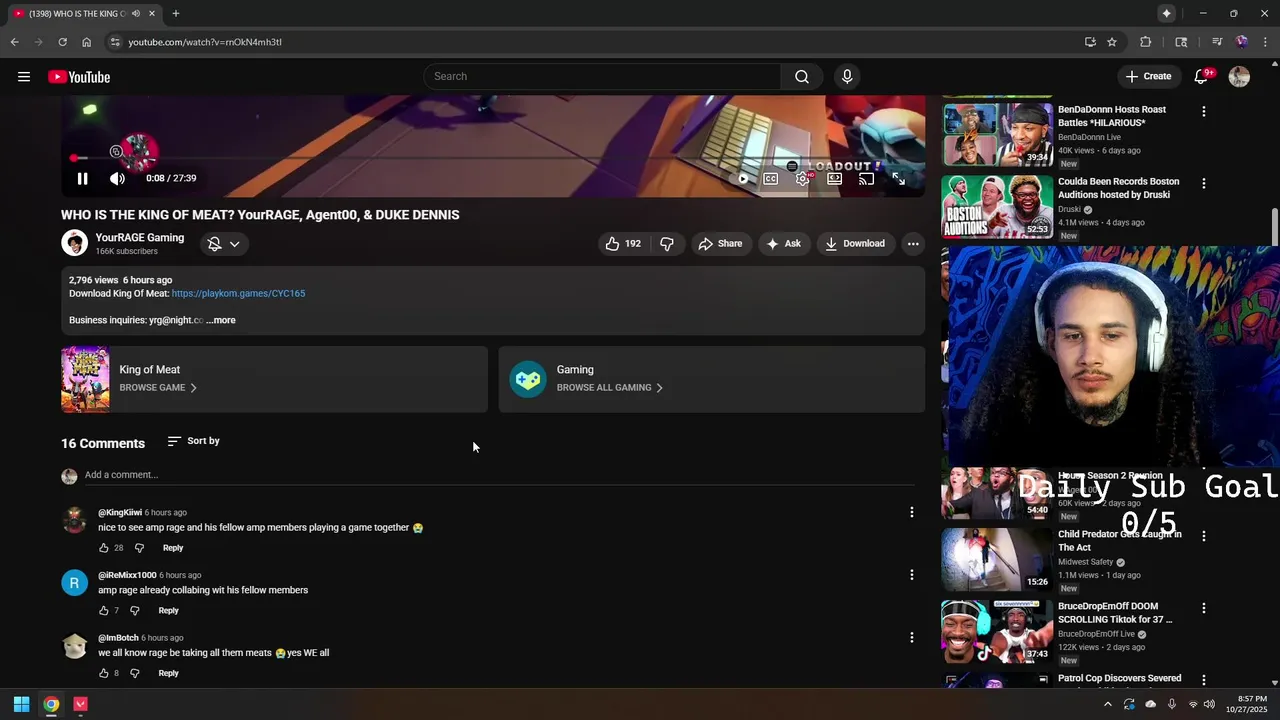Open the YourRAGE Gaming channel name
The height and width of the screenshot is (720, 1280).
(140, 238)
